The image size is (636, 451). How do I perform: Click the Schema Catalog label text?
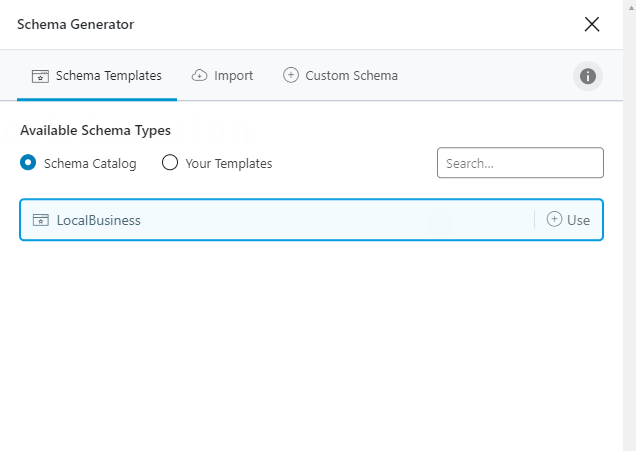click(x=90, y=163)
